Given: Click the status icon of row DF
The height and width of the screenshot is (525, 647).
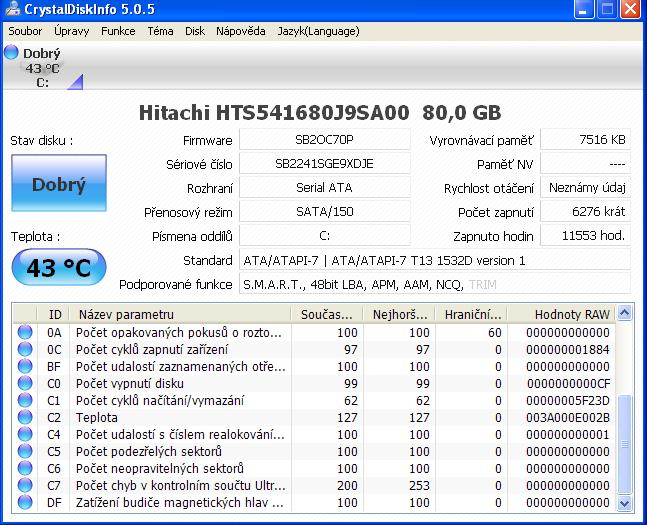Looking at the screenshot, I should pos(25,502).
